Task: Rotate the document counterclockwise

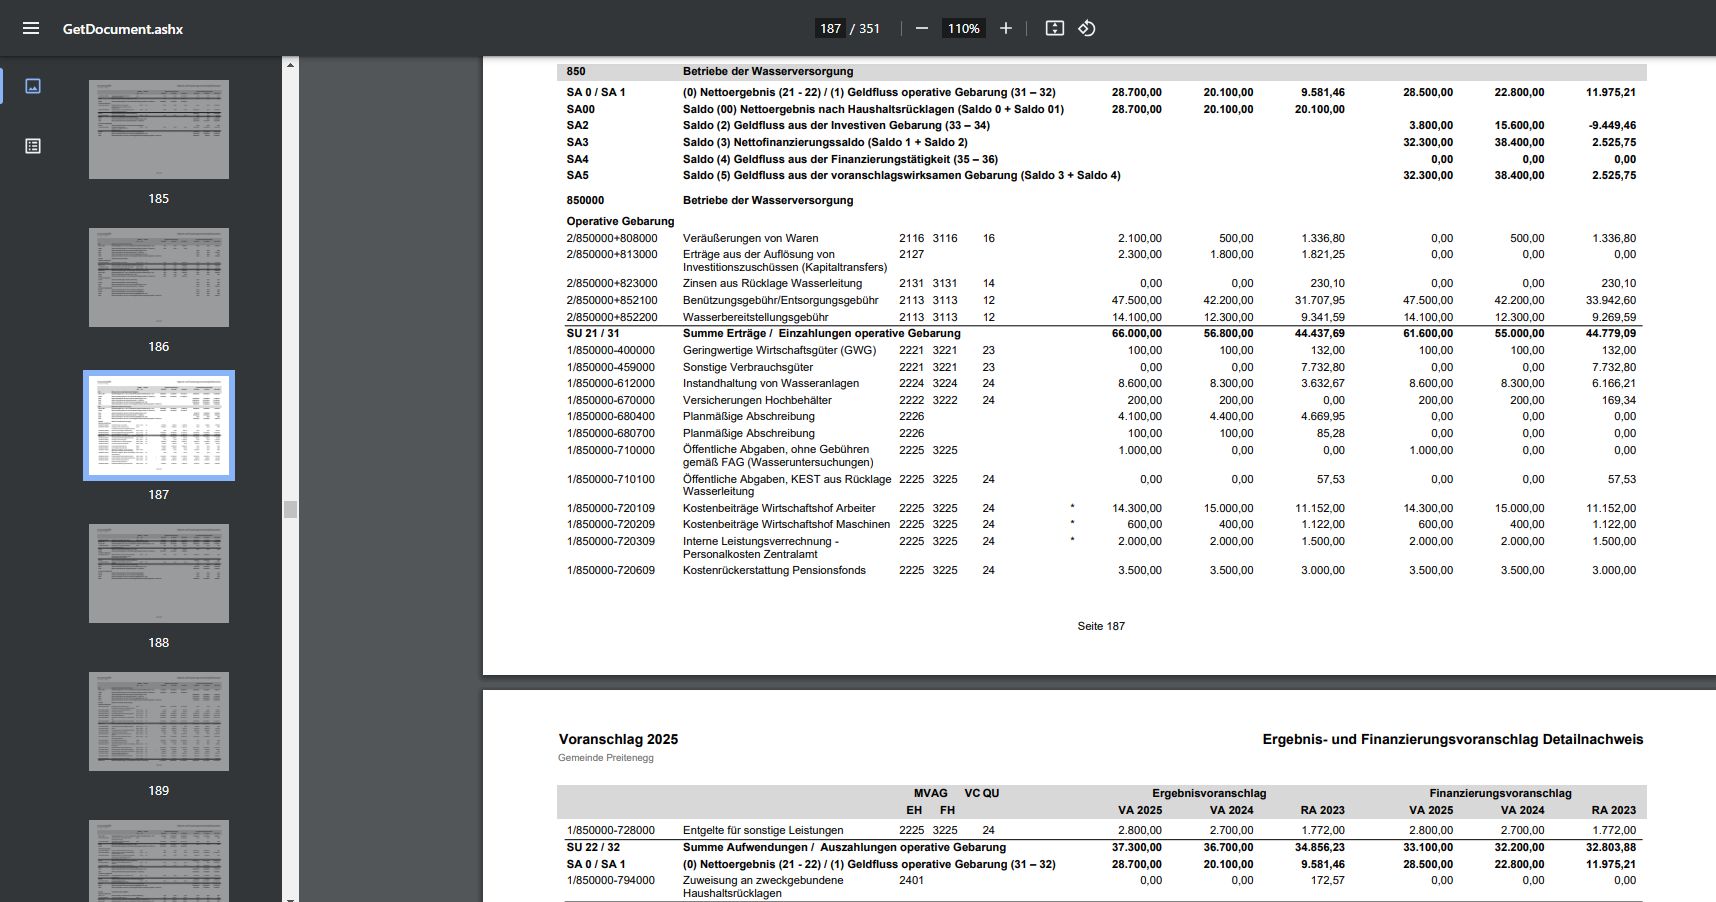Action: click(x=1087, y=28)
